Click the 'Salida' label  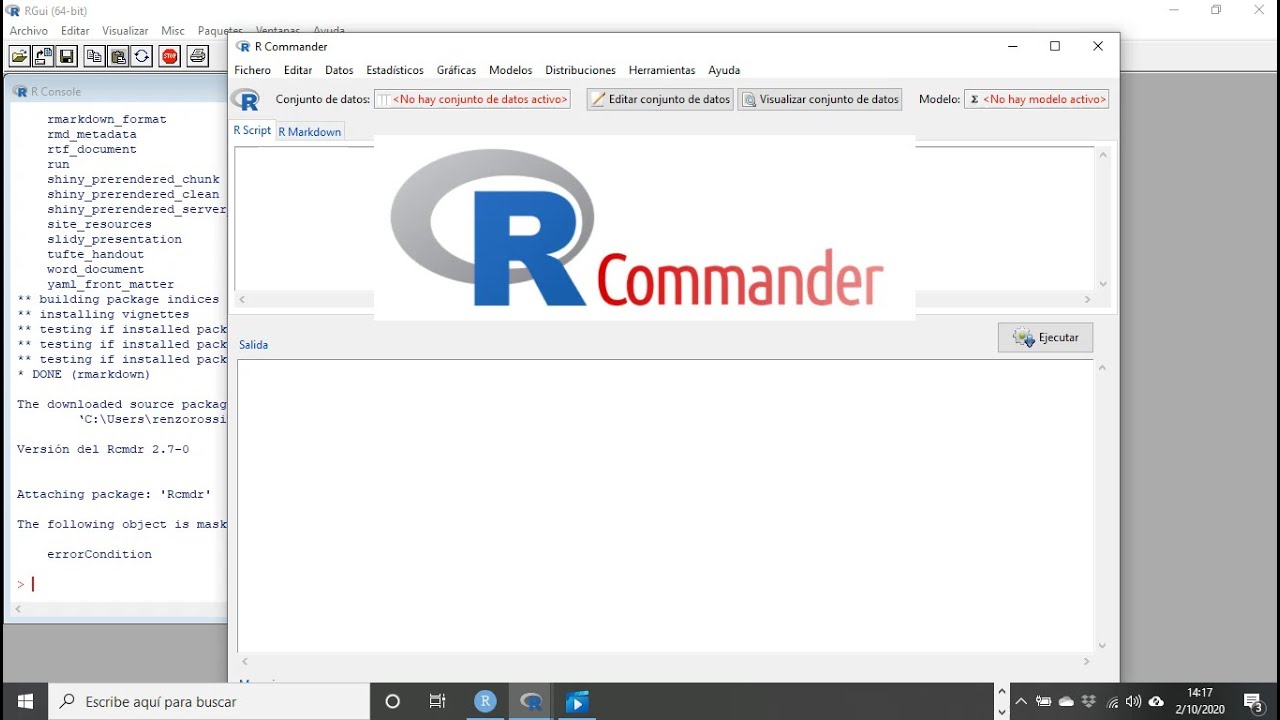click(x=253, y=345)
